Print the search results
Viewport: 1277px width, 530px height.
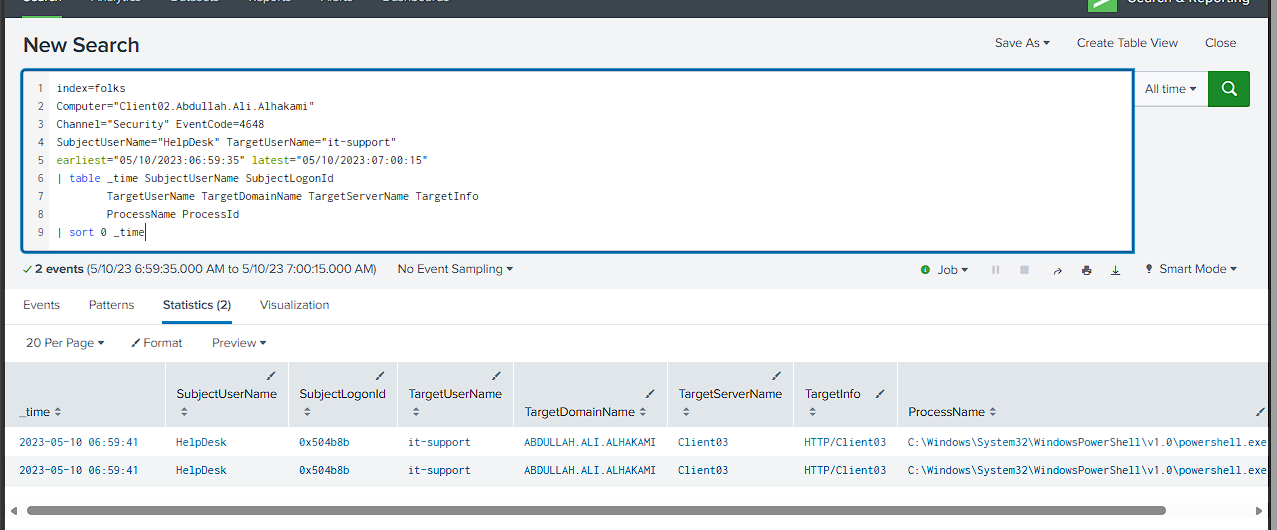pos(1086,270)
